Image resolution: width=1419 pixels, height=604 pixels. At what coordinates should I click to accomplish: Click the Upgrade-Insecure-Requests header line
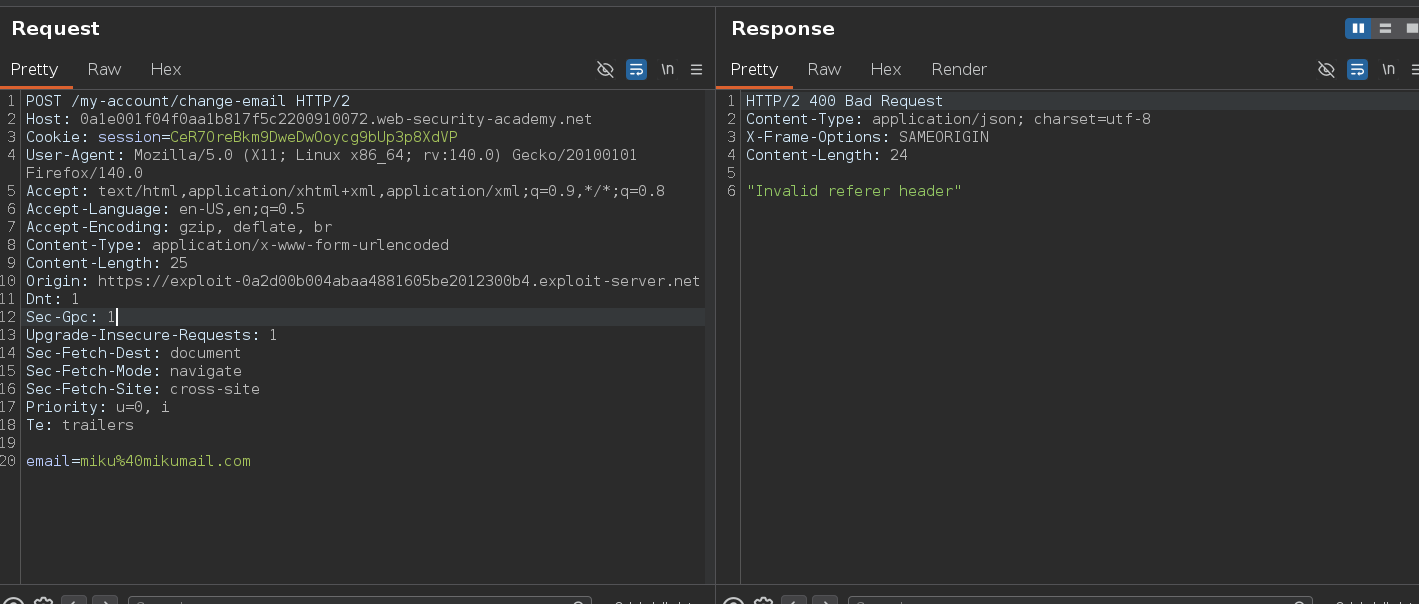coord(152,335)
